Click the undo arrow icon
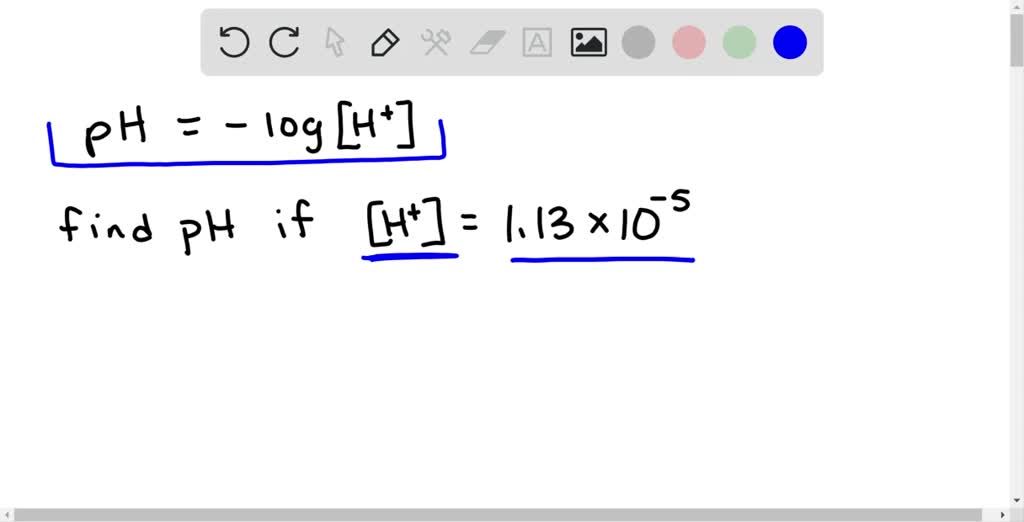1024x522 pixels. tap(234, 42)
